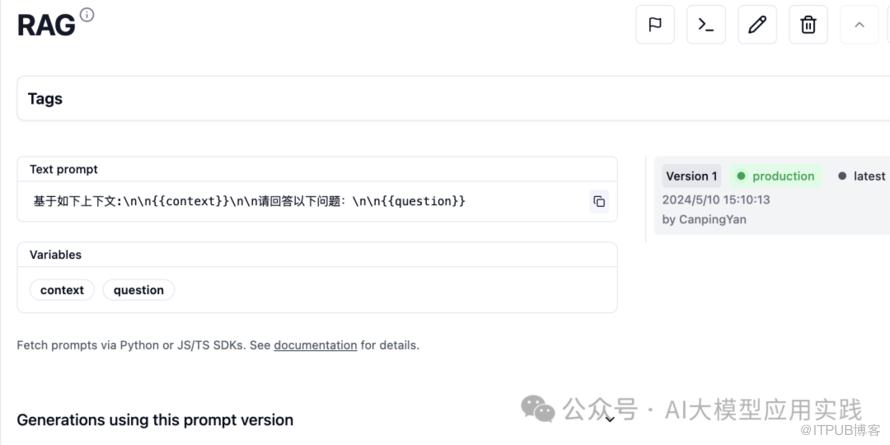This screenshot has height=445, width=890.
Task: Select Version 1 label
Action: [691, 176]
